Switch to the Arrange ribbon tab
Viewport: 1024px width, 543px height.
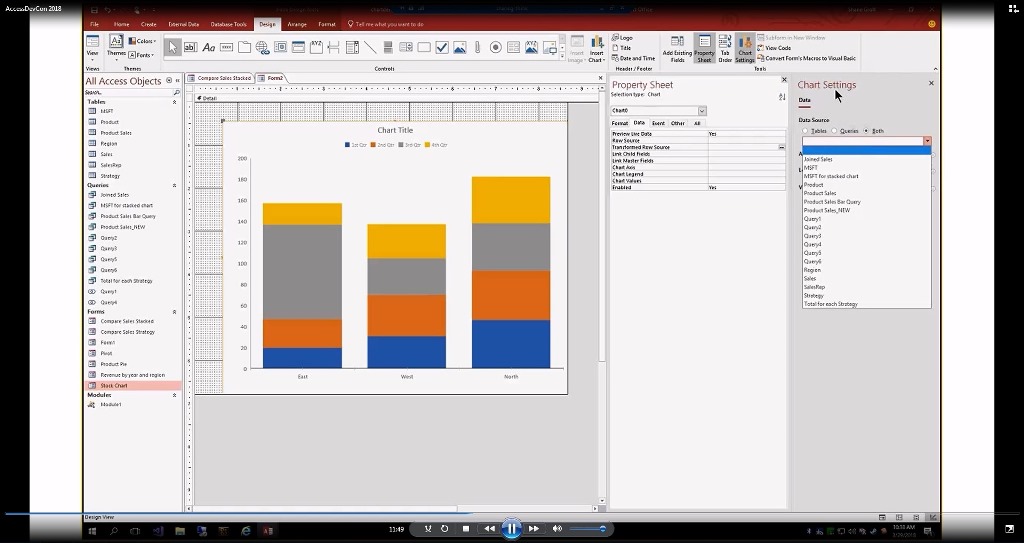click(x=296, y=24)
